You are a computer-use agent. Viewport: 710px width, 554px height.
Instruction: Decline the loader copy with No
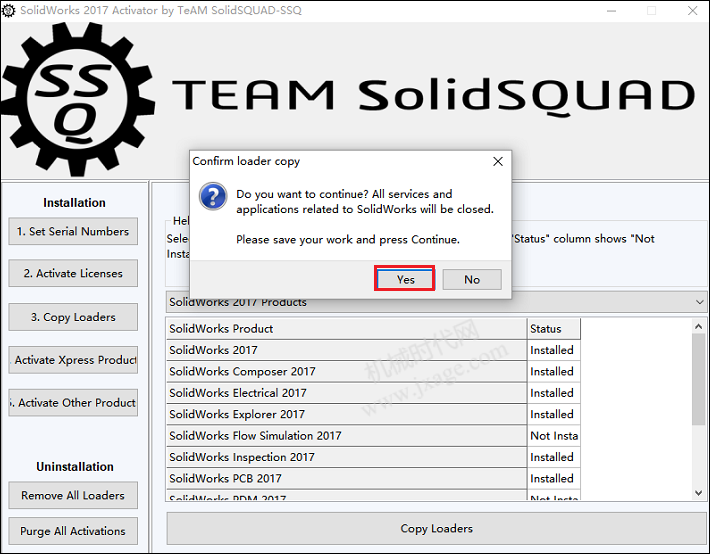pos(472,279)
